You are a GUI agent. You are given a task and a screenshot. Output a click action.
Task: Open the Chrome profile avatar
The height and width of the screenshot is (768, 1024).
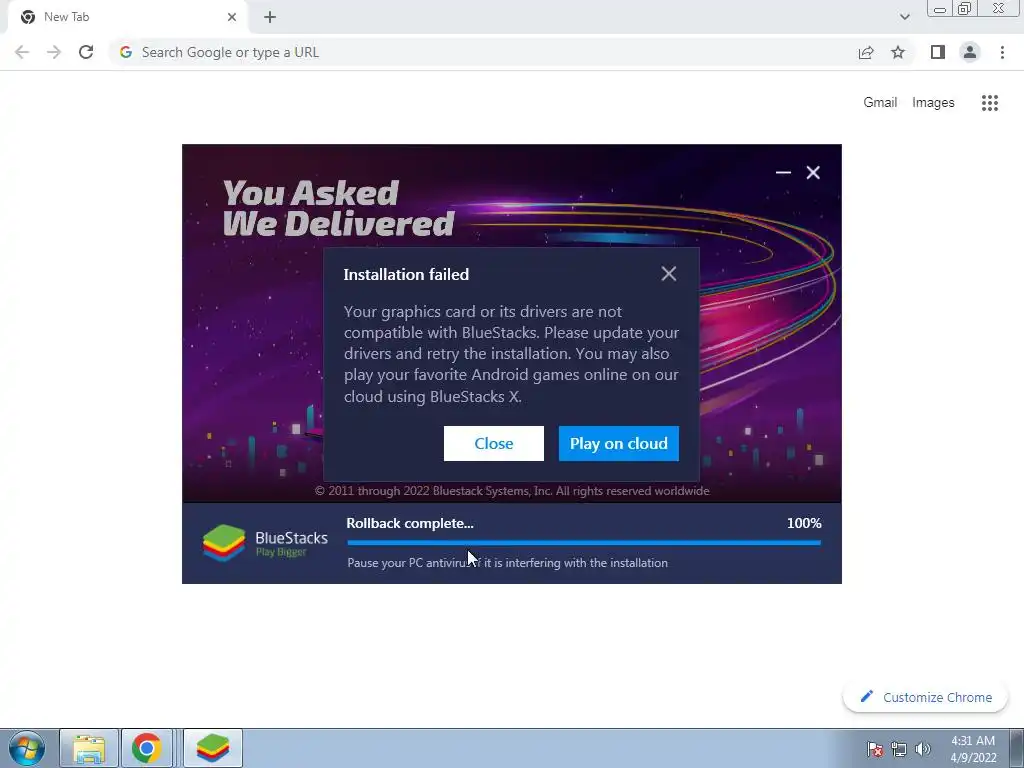(970, 52)
